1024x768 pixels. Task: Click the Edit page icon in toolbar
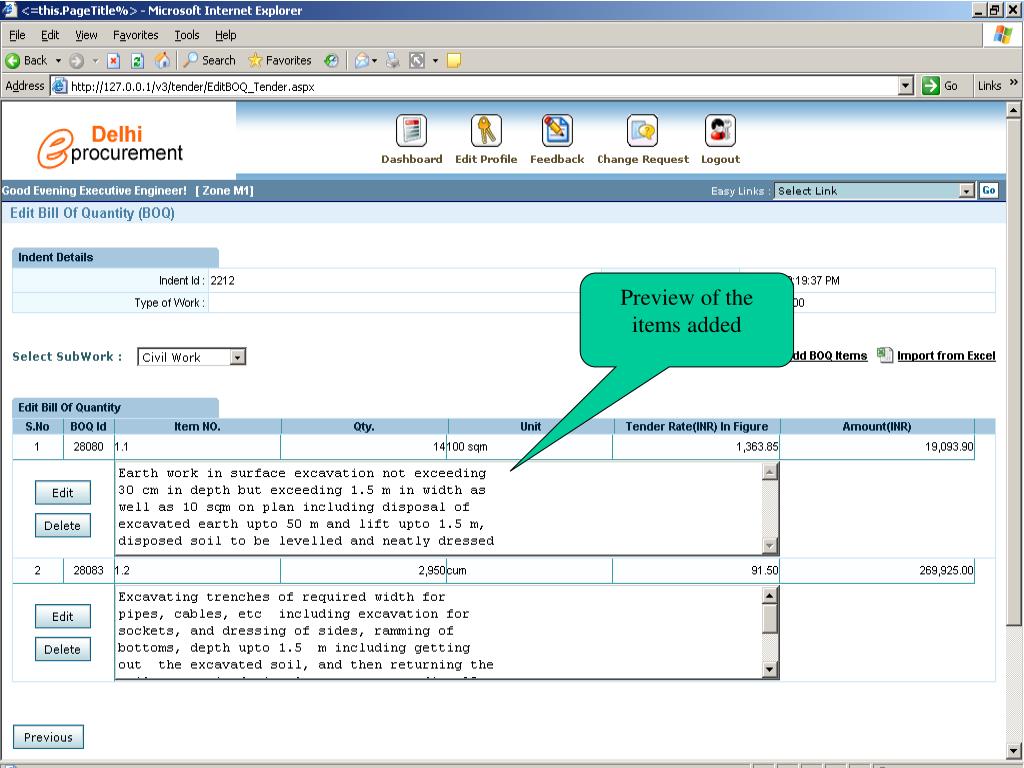417,61
